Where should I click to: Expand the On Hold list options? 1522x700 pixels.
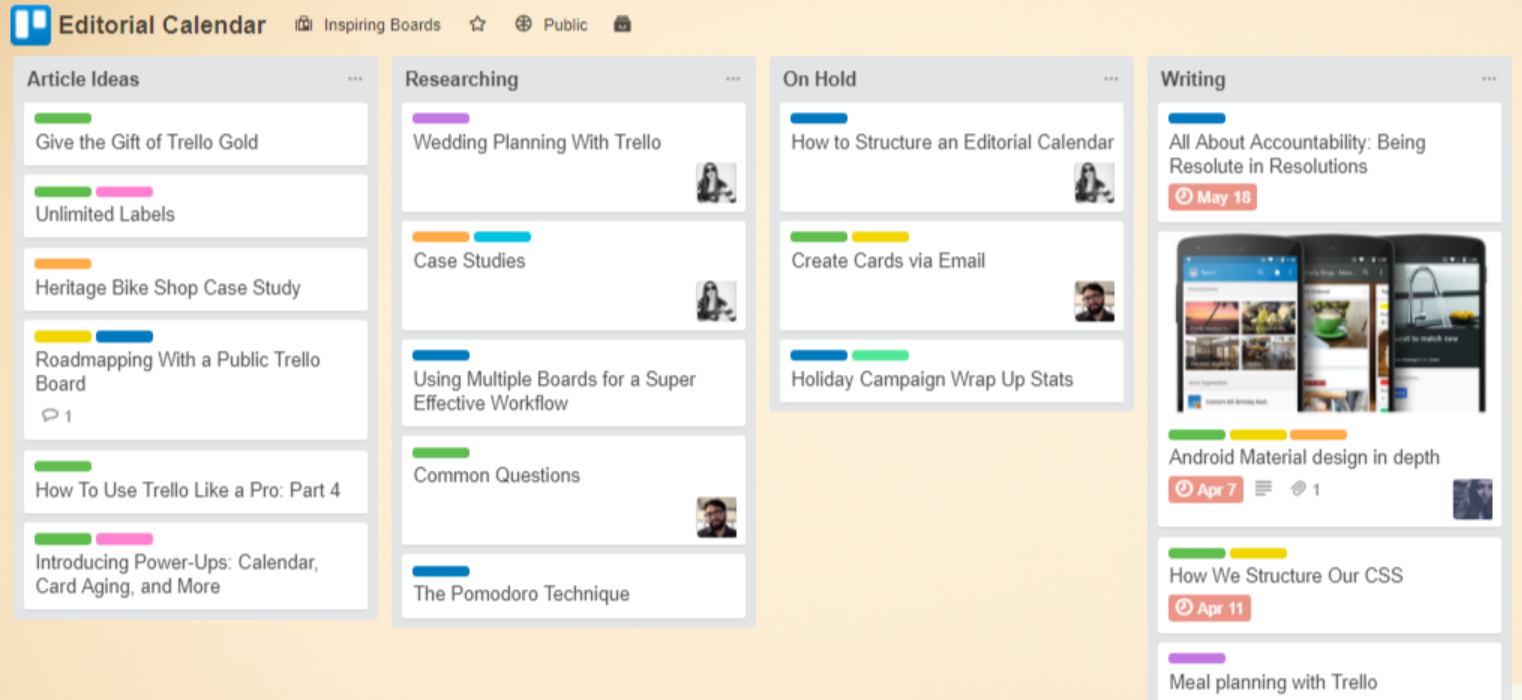click(x=1111, y=79)
